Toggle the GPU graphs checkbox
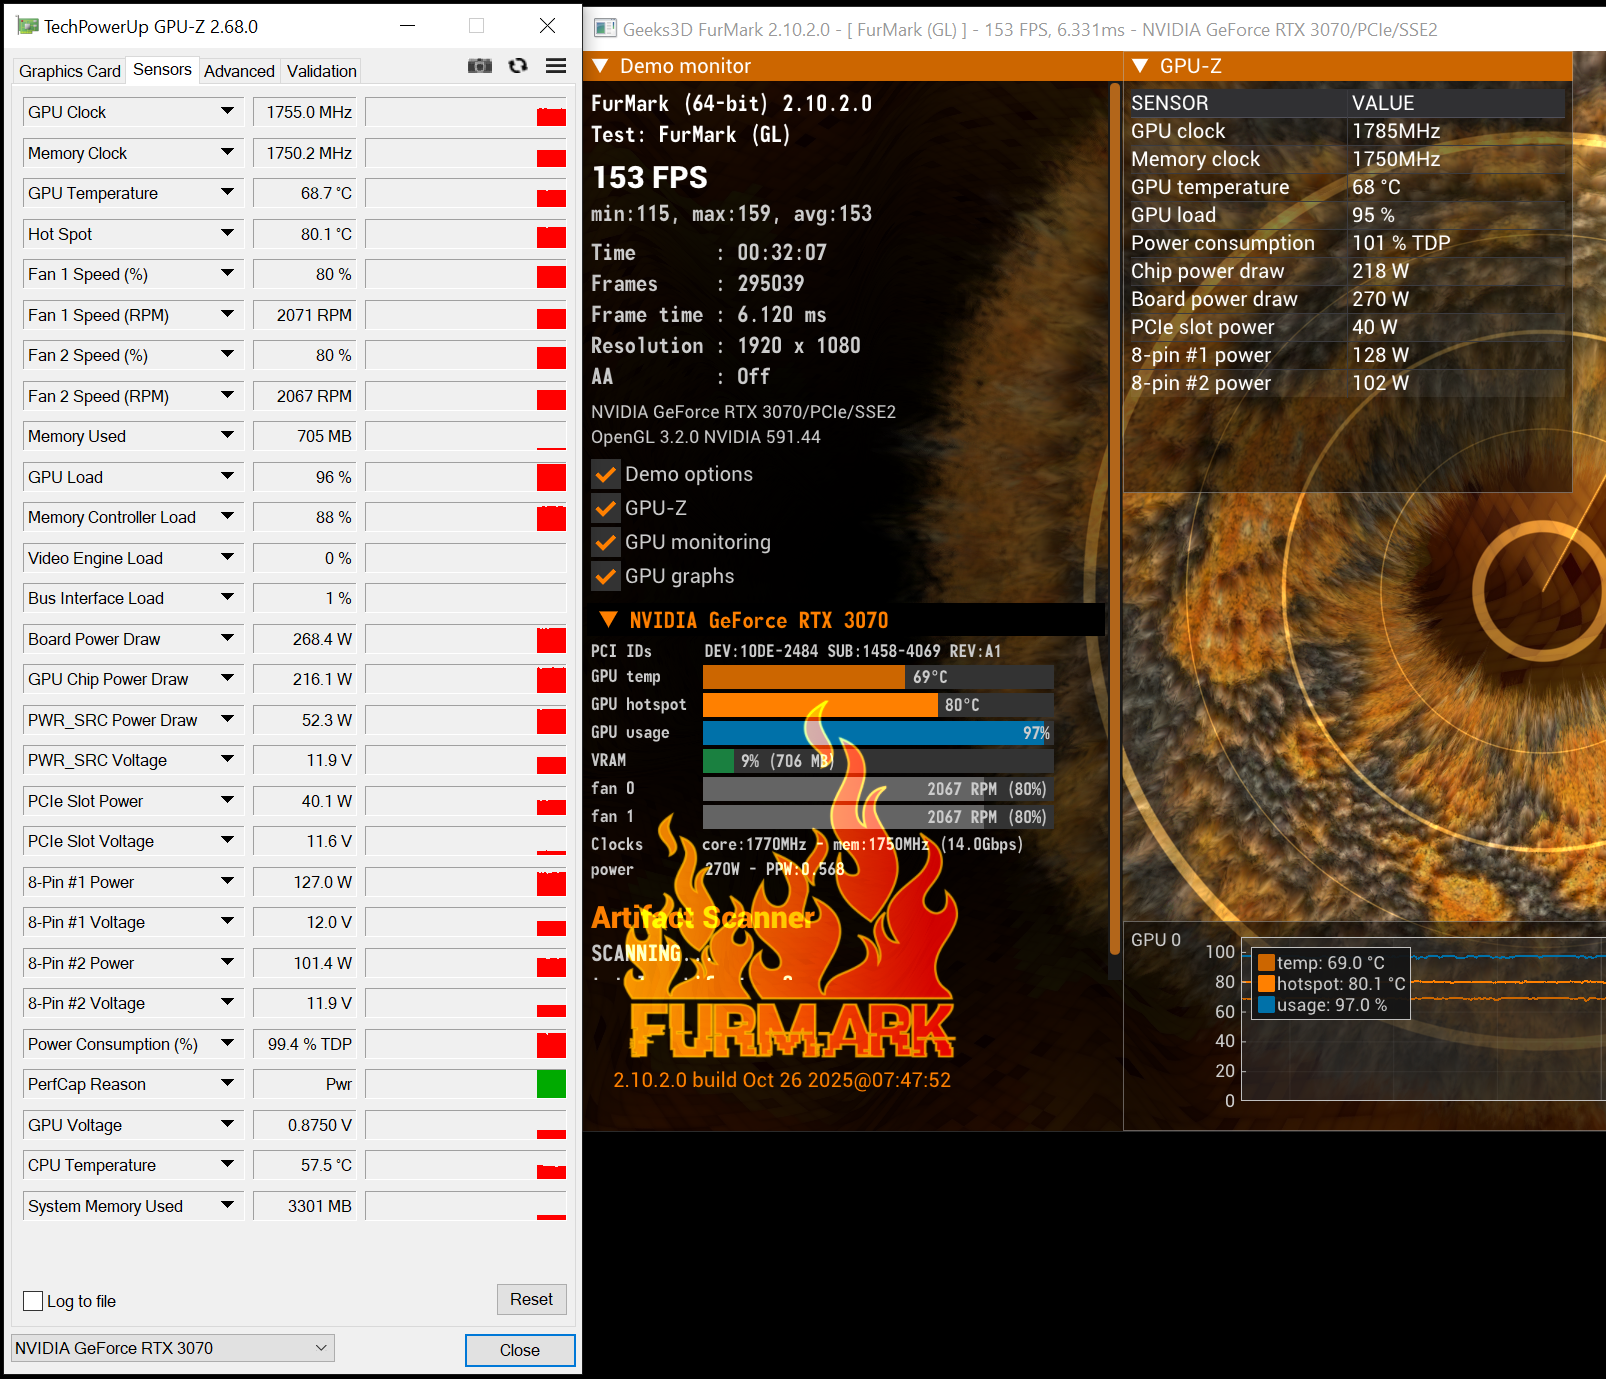The image size is (1606, 1379). coord(605,576)
